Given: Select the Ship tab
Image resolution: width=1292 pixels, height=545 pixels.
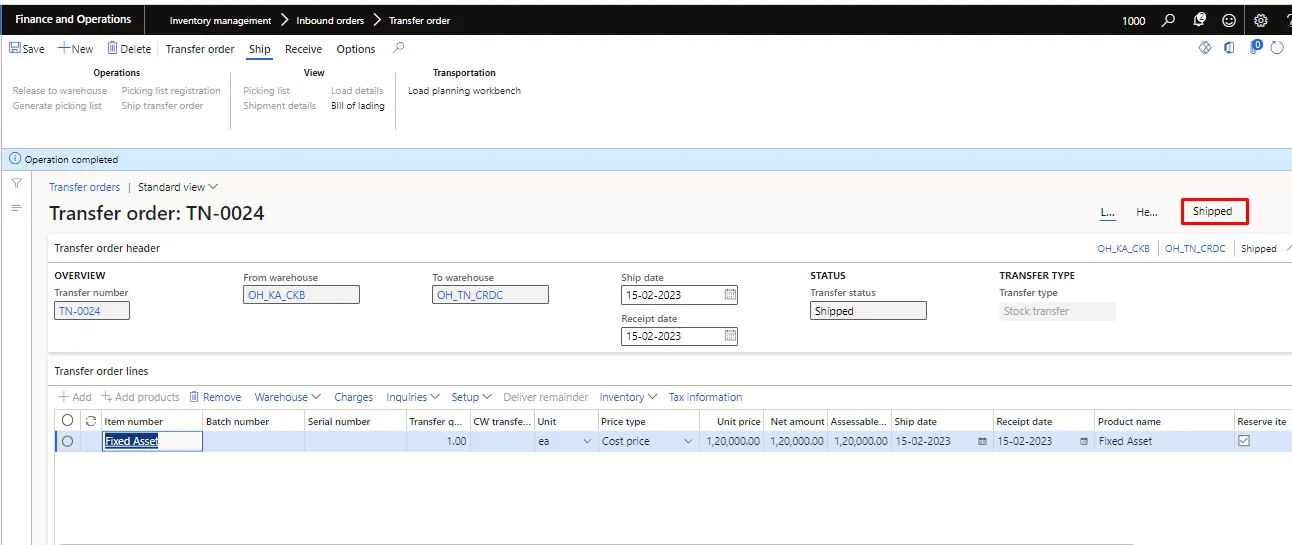Looking at the screenshot, I should coord(260,49).
